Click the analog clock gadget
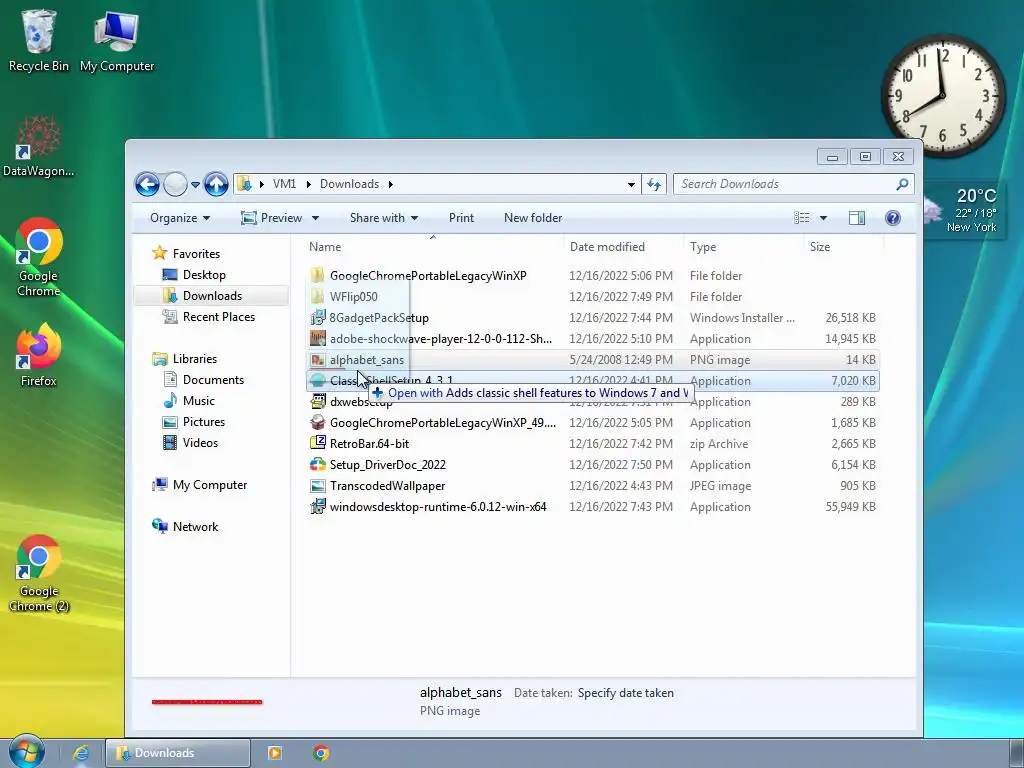The width and height of the screenshot is (1024, 768). coord(942,95)
